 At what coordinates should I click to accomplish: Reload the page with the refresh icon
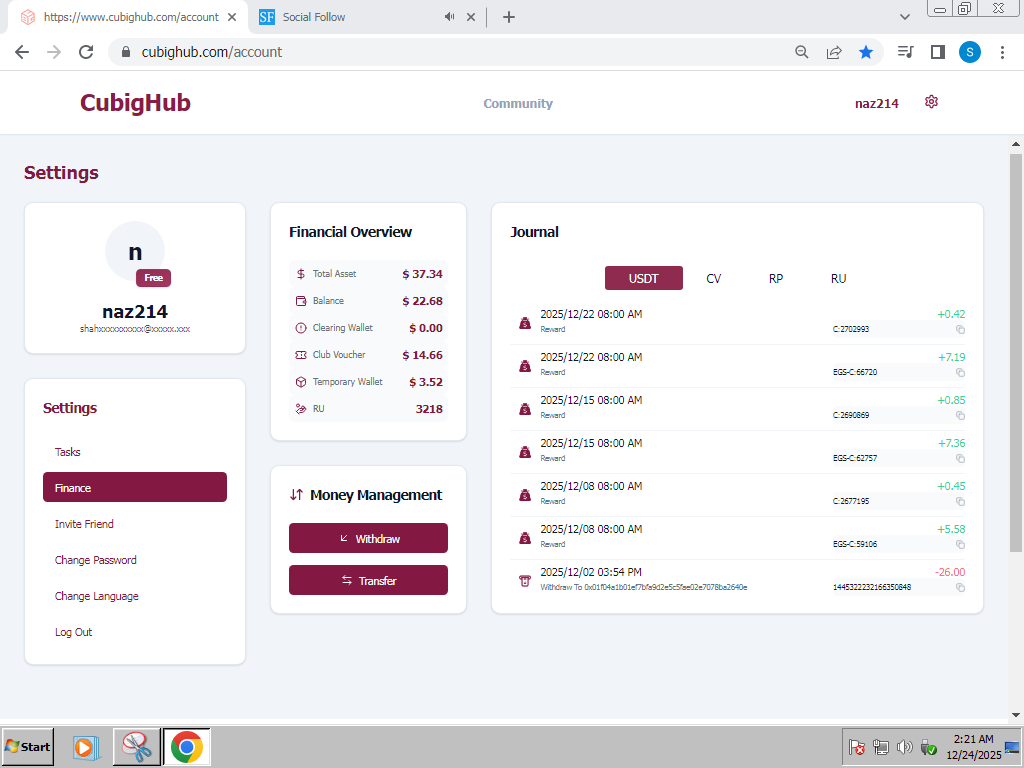(86, 52)
